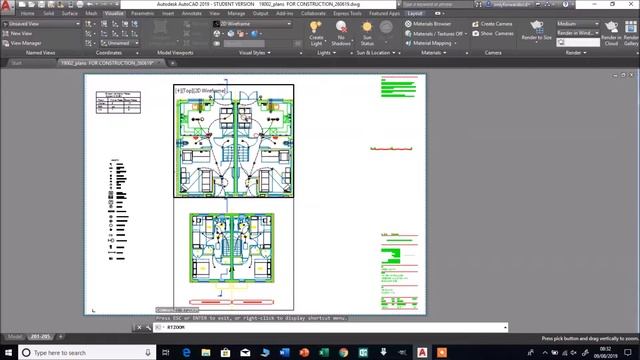
Task: Switch to the Manage ribbon tab
Action: coord(236,13)
